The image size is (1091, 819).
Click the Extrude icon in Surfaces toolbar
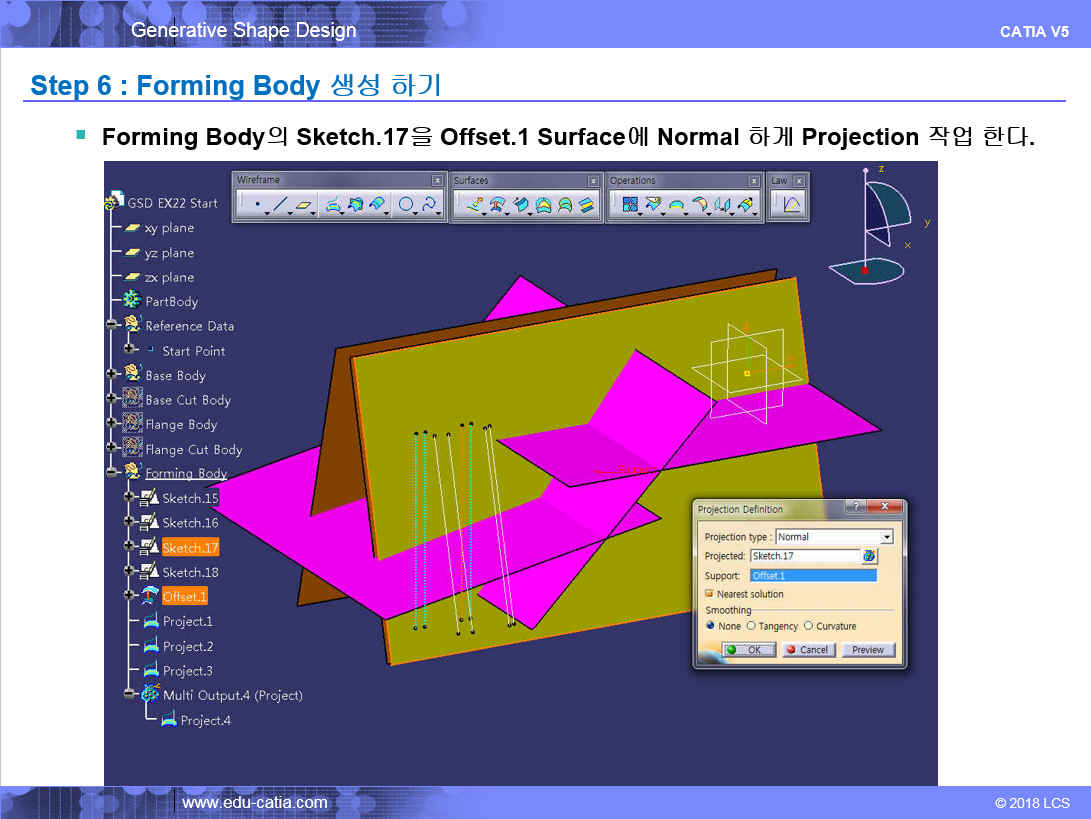[x=473, y=205]
